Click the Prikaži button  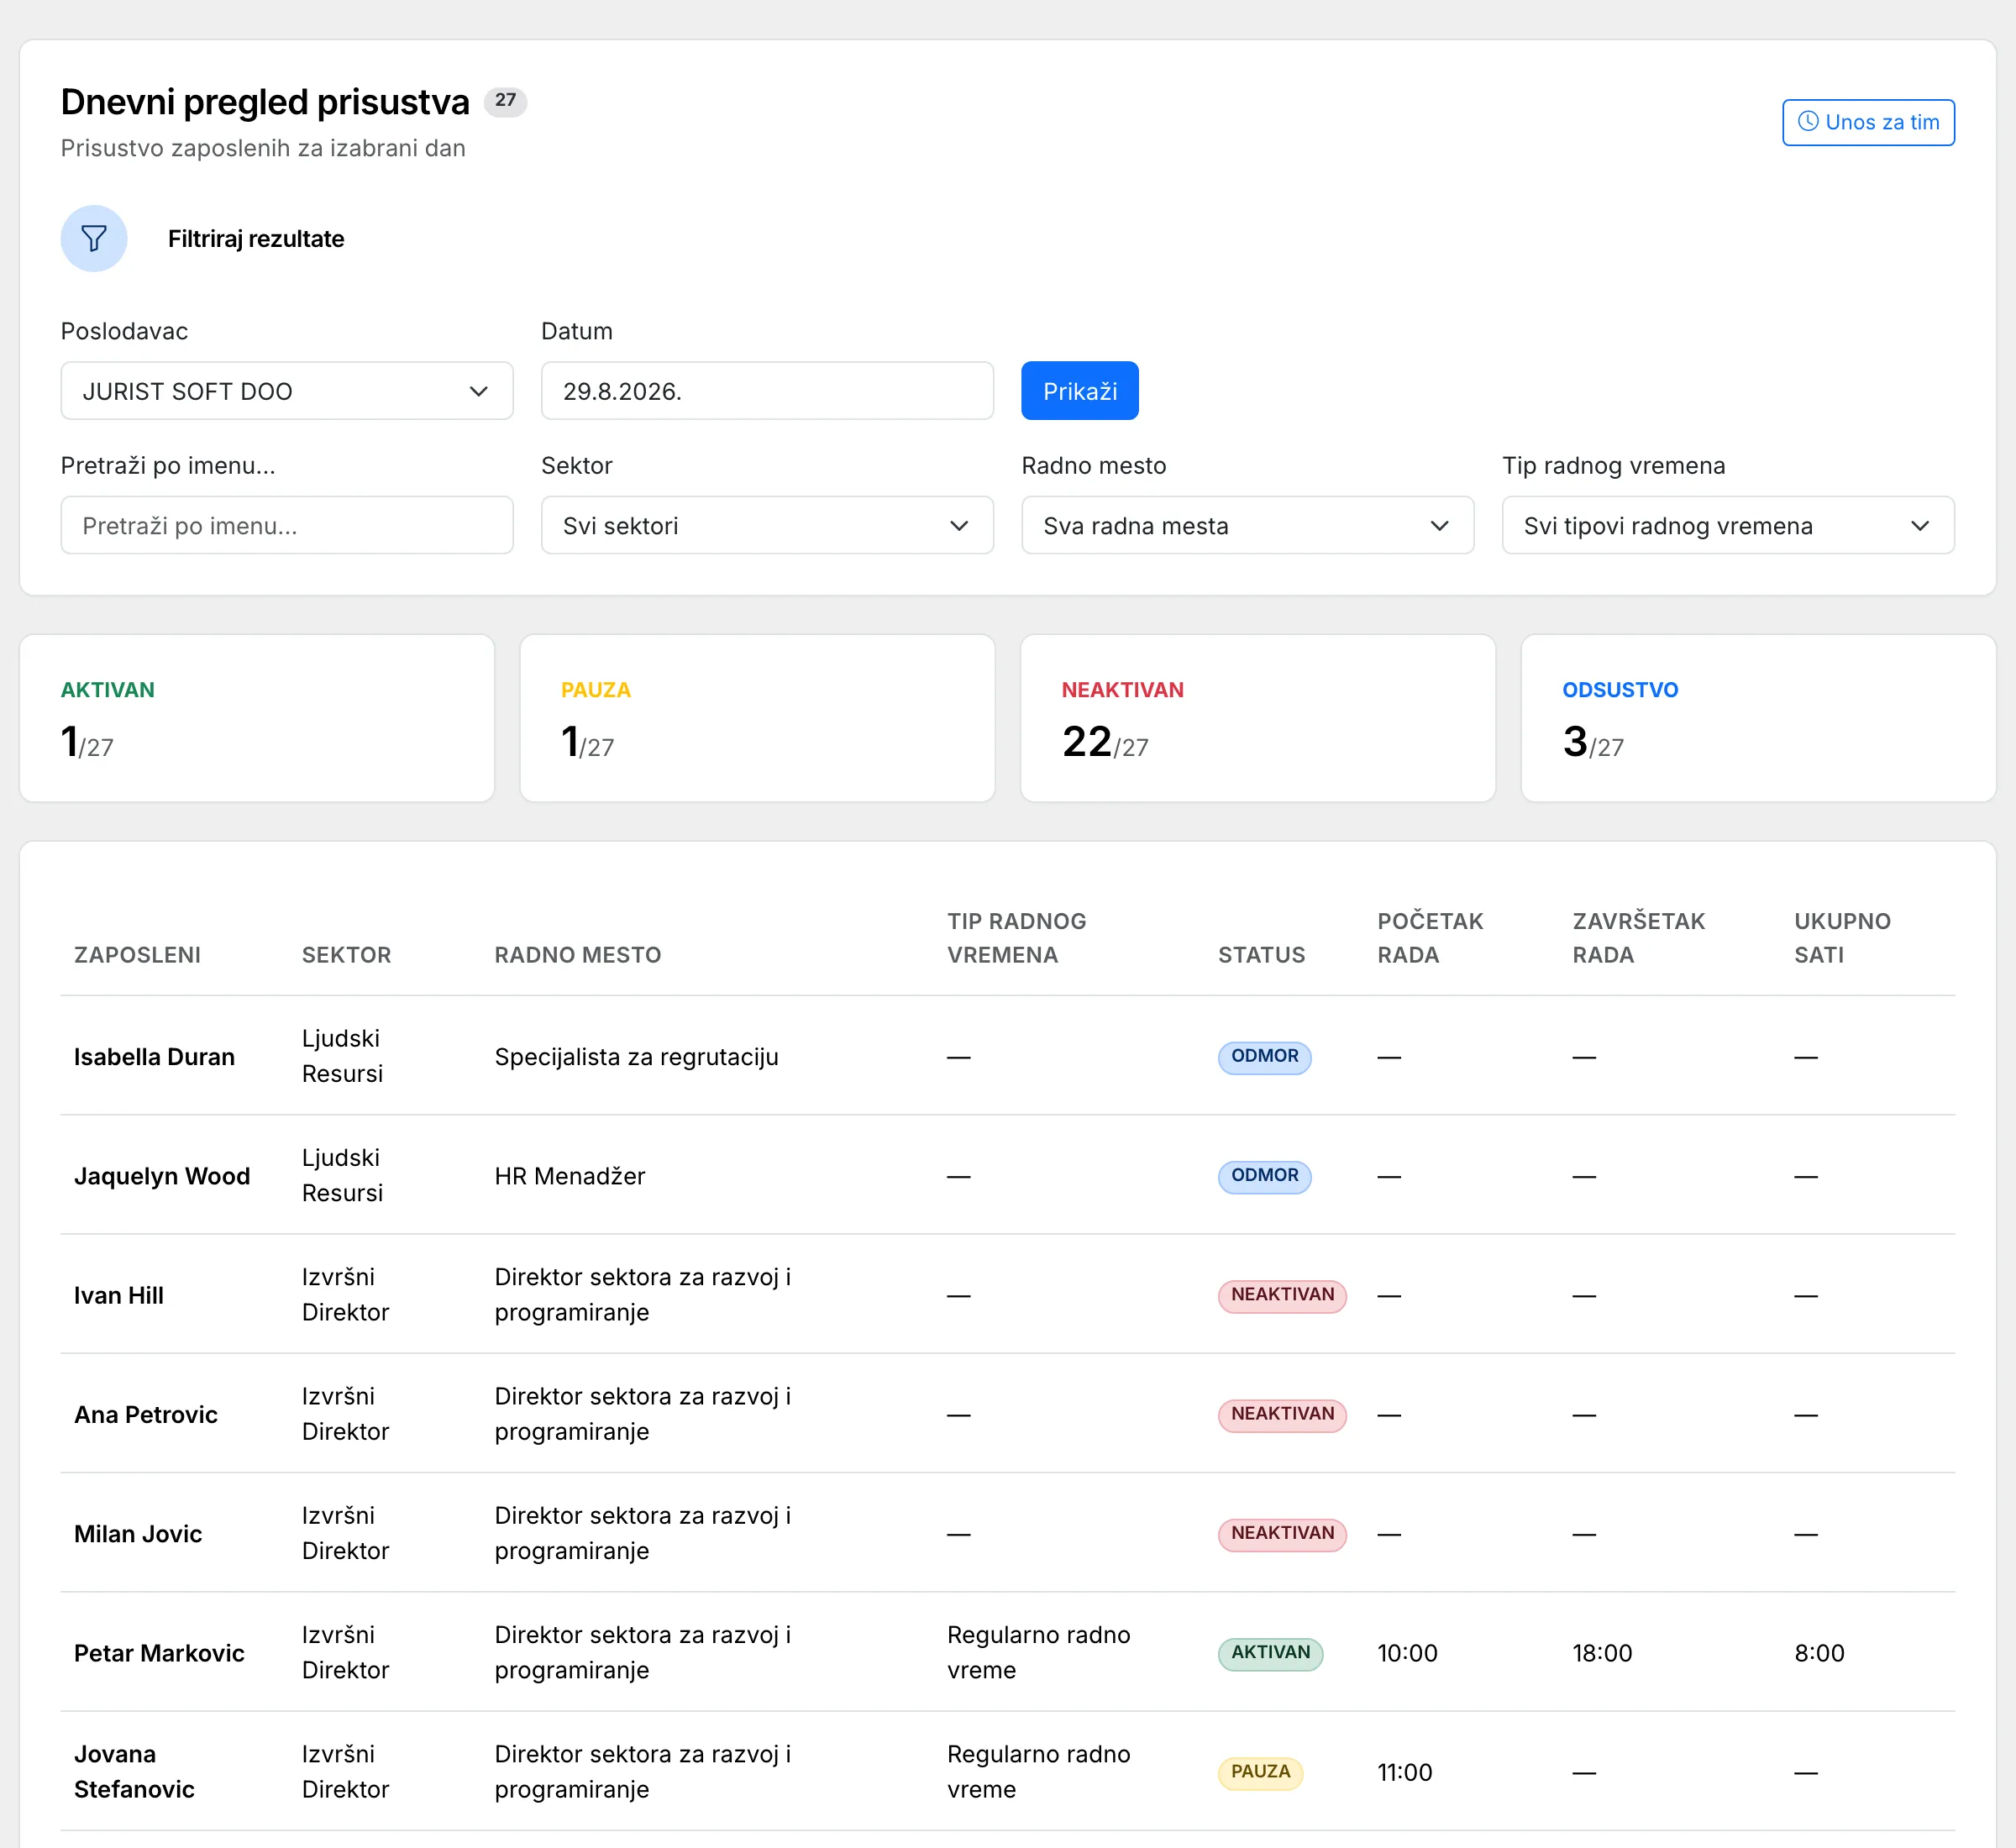click(x=1079, y=391)
